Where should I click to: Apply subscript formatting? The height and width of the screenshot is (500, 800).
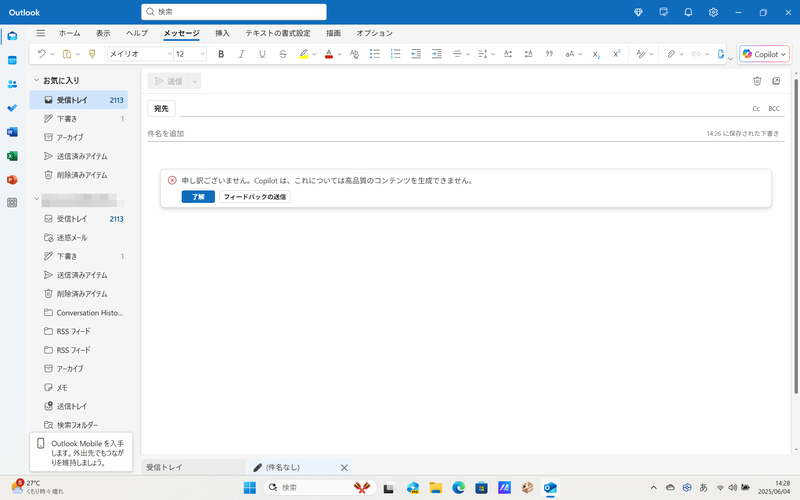(x=596, y=54)
